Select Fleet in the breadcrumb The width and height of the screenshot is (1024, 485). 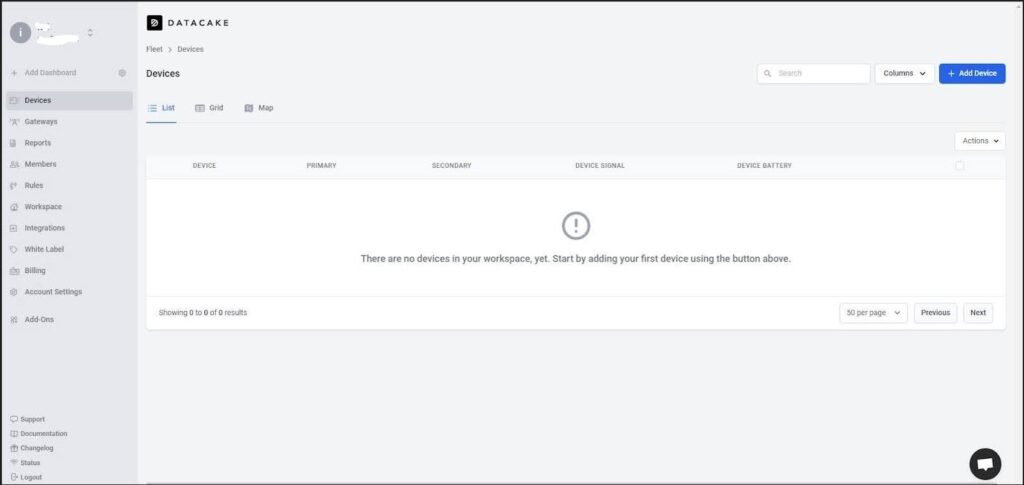(x=154, y=49)
